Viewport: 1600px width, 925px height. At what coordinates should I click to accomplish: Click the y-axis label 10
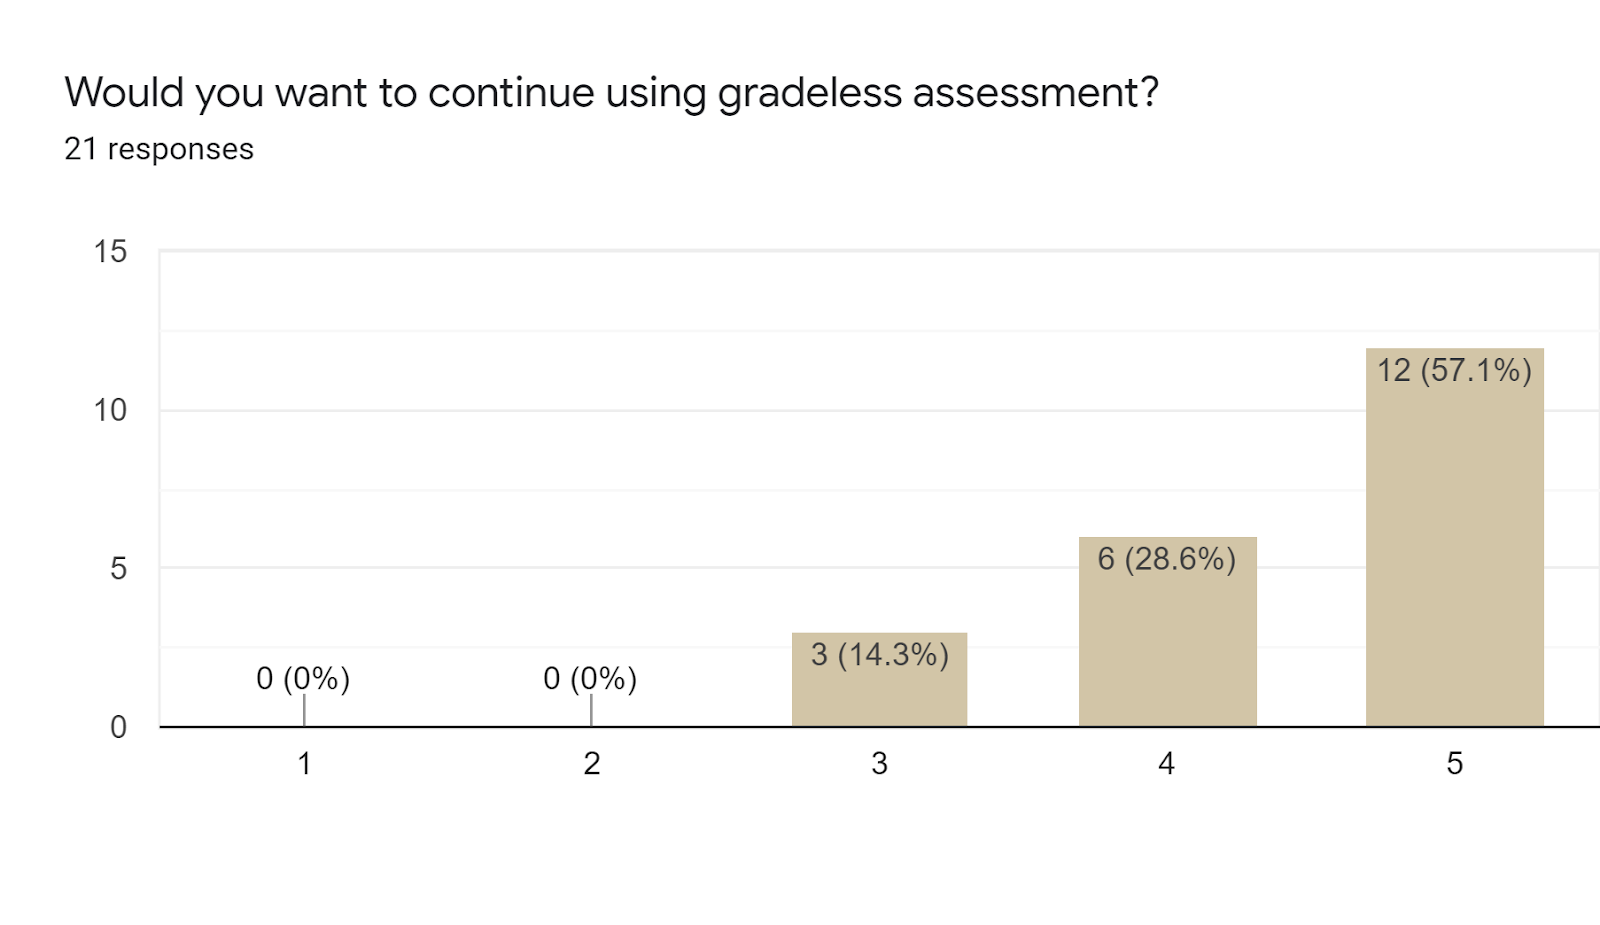coord(110,410)
